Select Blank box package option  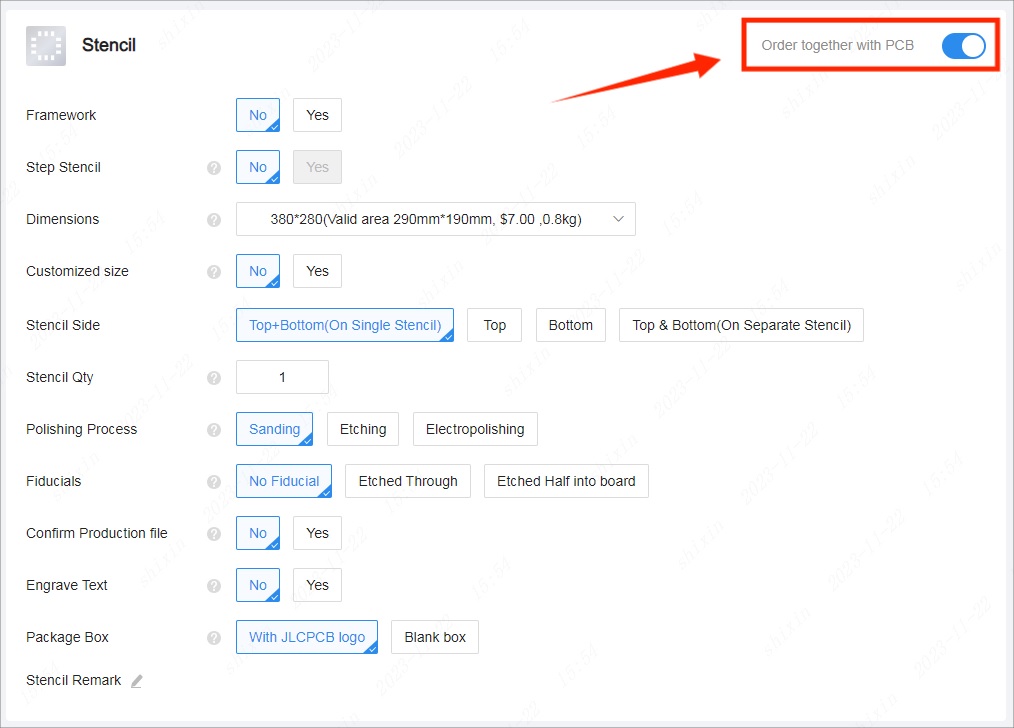point(435,637)
